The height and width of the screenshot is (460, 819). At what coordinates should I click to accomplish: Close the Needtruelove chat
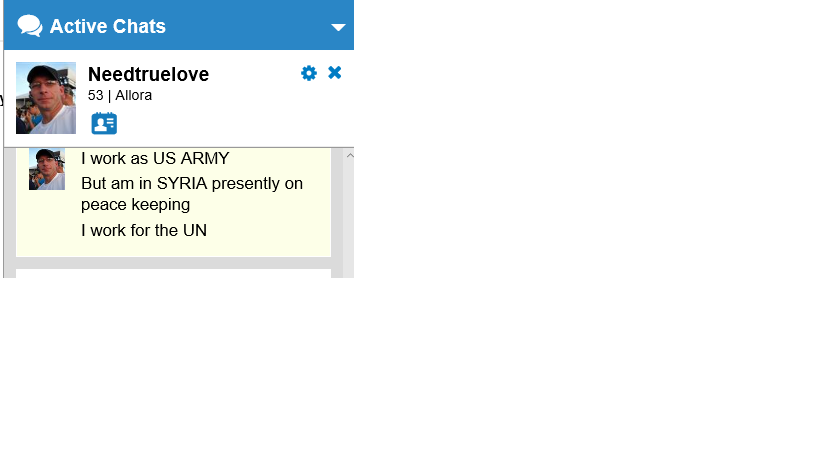click(335, 73)
